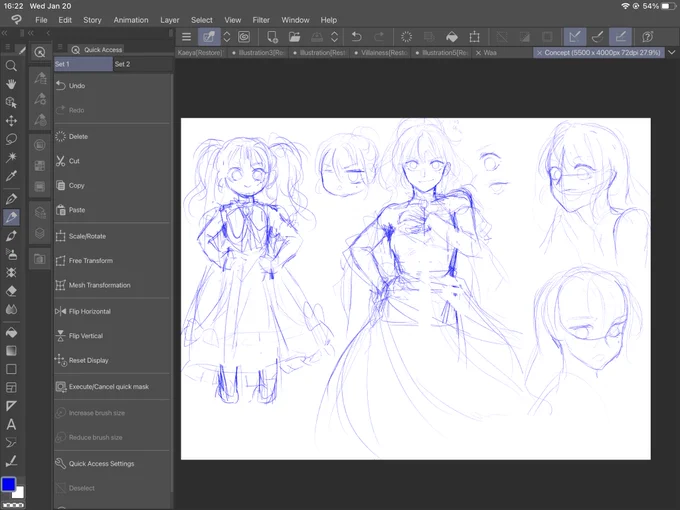680x510 pixels.
Task: Select the white sub color swatch
Action: tap(19, 493)
